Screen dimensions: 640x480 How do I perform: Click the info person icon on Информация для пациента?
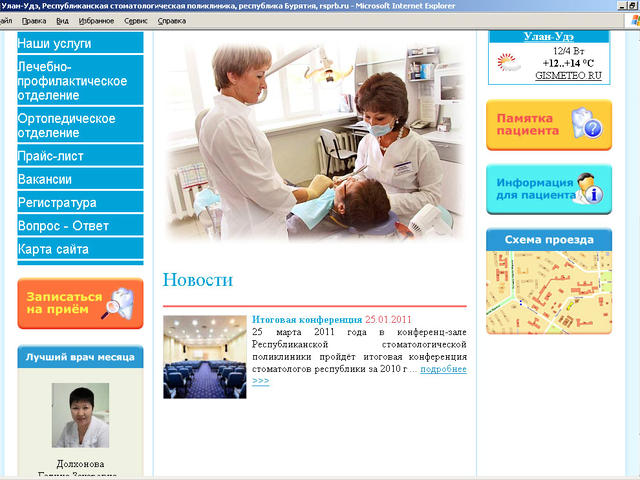(590, 189)
